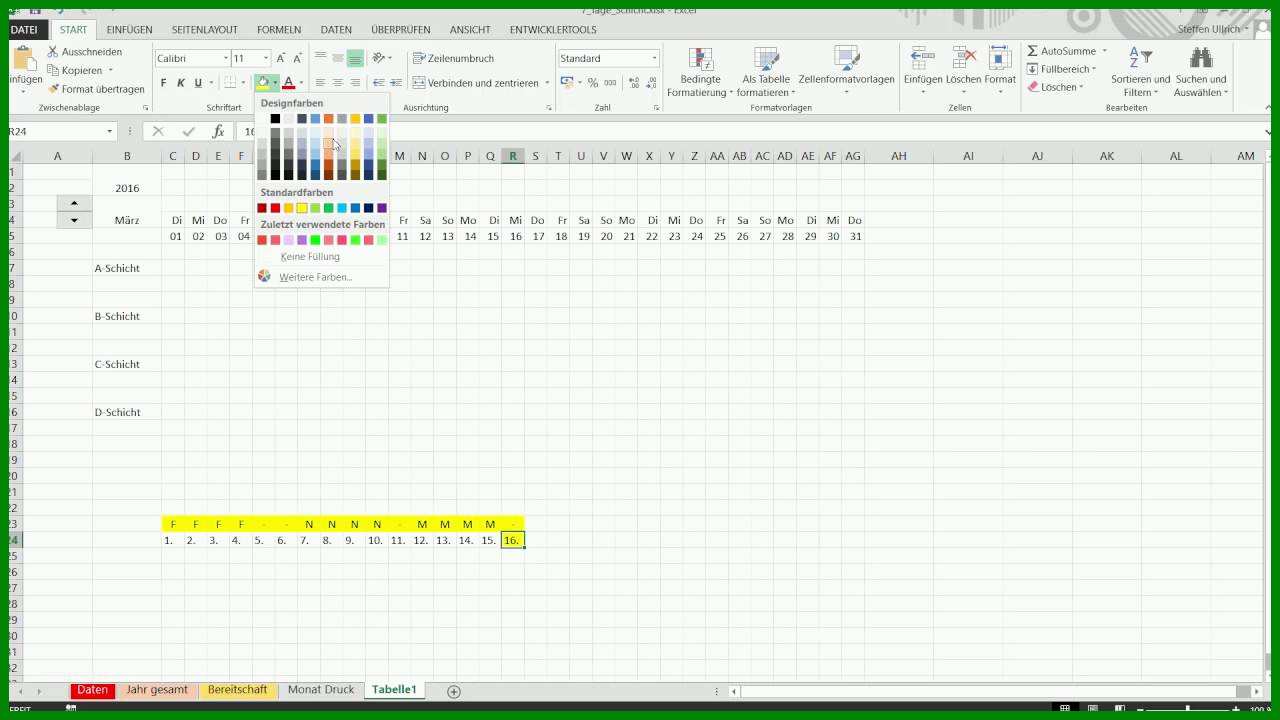
Task: Click the spin down arrow beside März
Action: (x=74, y=220)
